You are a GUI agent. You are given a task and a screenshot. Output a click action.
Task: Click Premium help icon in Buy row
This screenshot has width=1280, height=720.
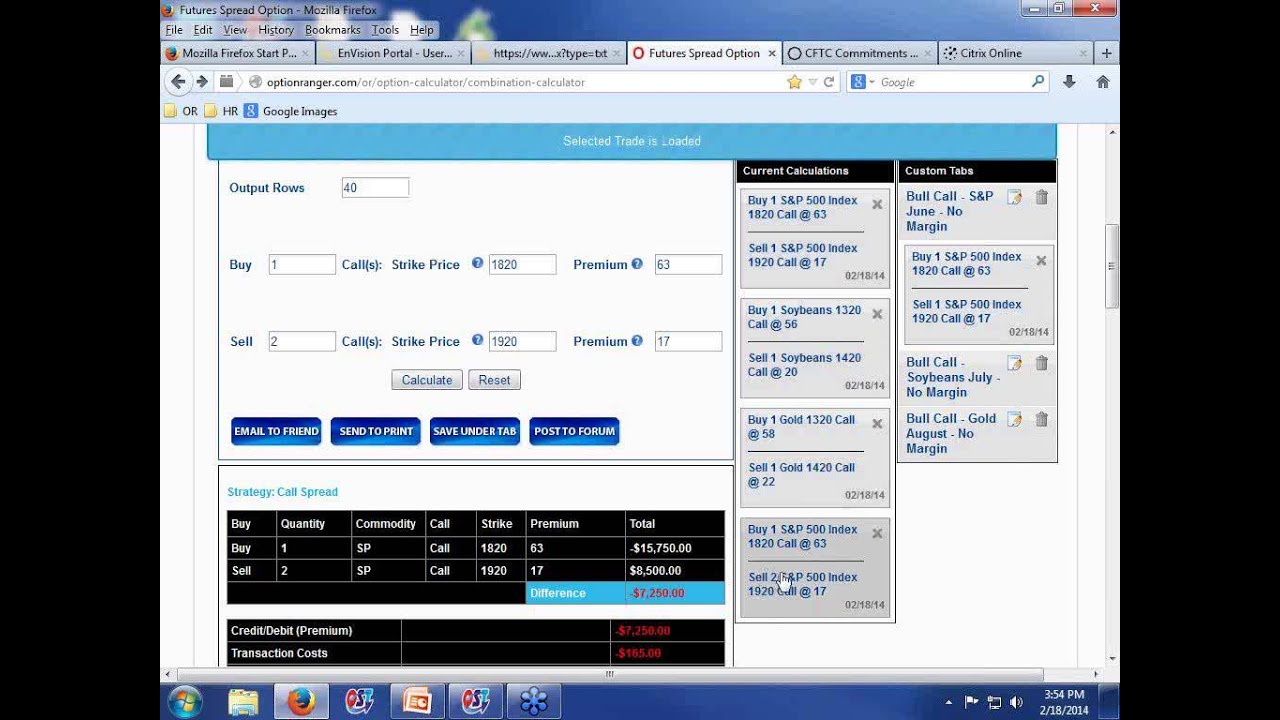[637, 264]
